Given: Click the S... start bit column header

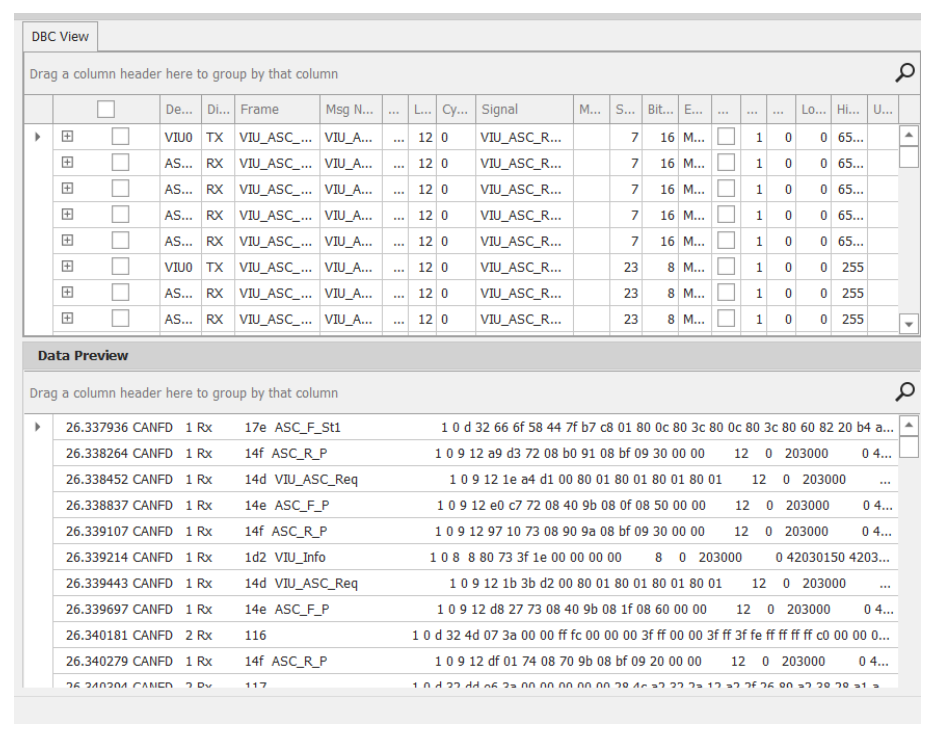Looking at the screenshot, I should click(x=626, y=109).
